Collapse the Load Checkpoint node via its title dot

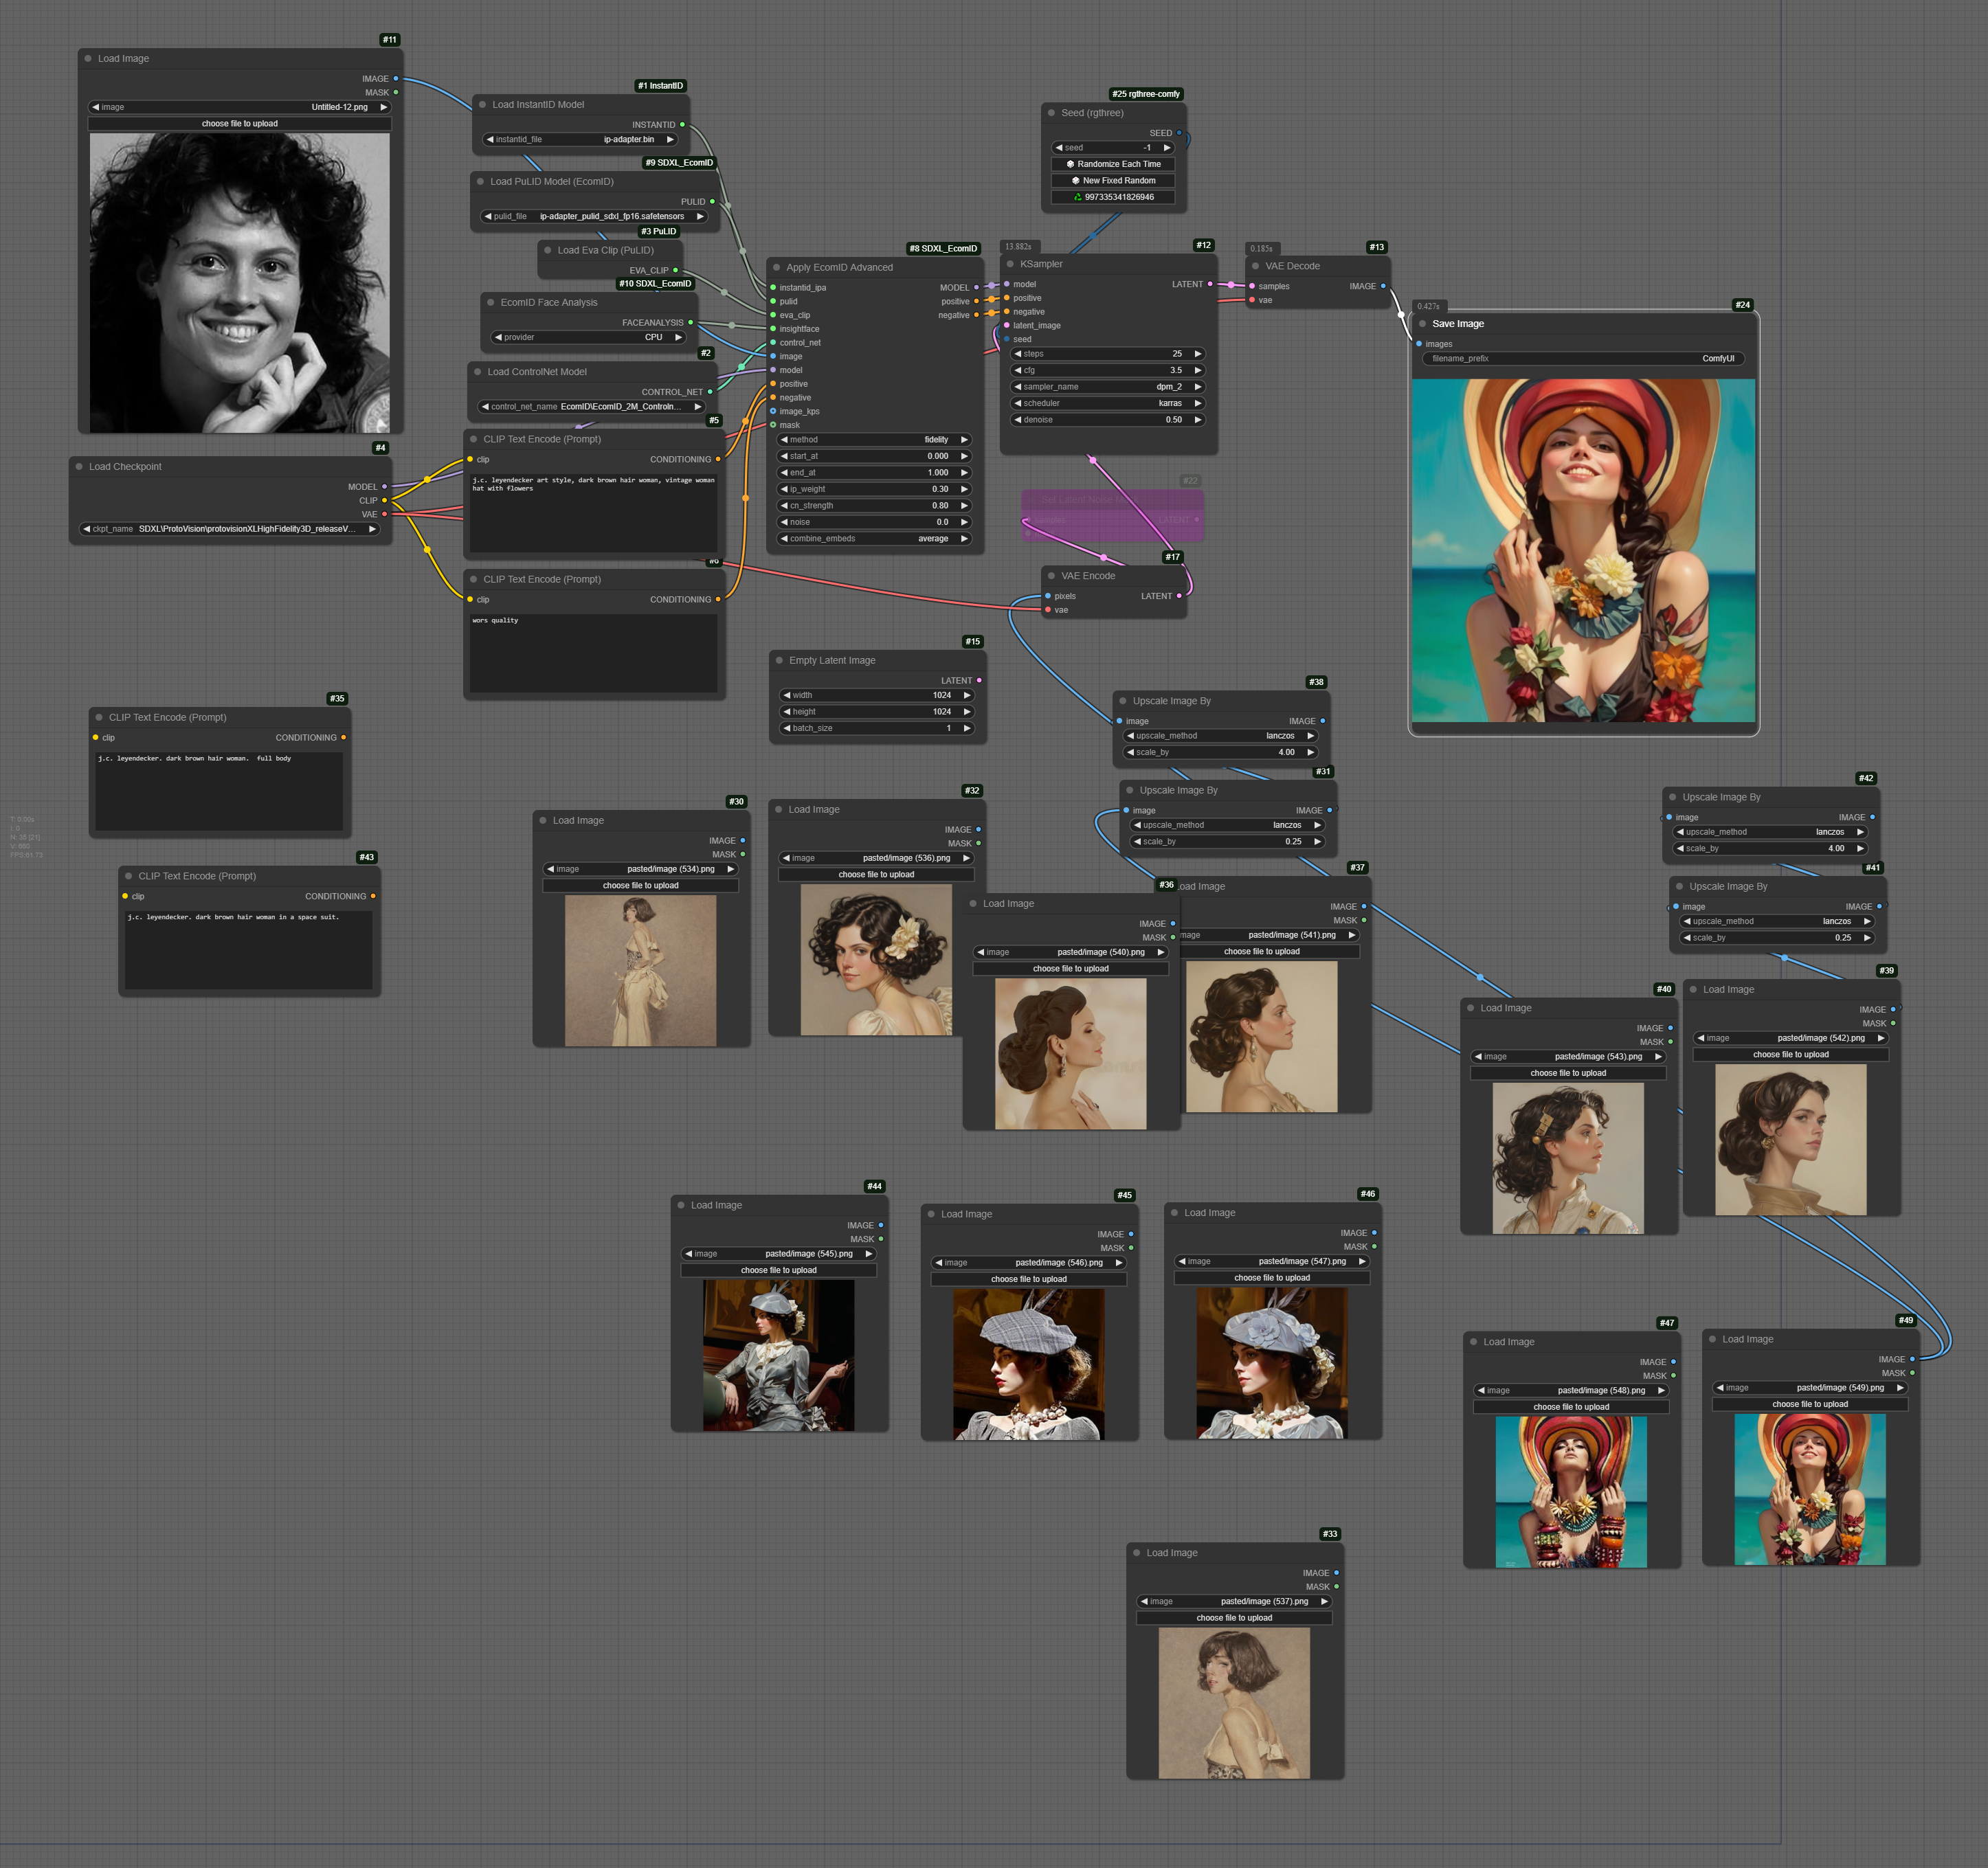coord(79,467)
